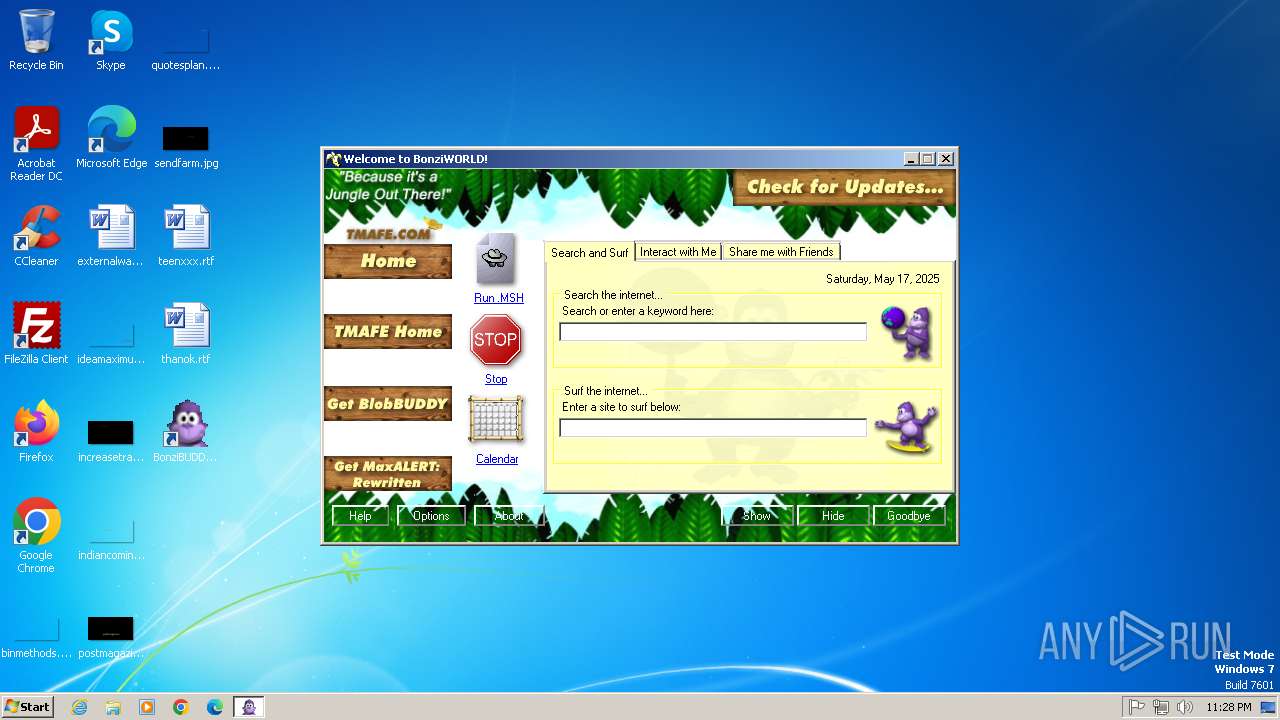The width and height of the screenshot is (1280, 720).
Task: Launch Microsoft Edge desktop shortcut
Action: [111, 138]
